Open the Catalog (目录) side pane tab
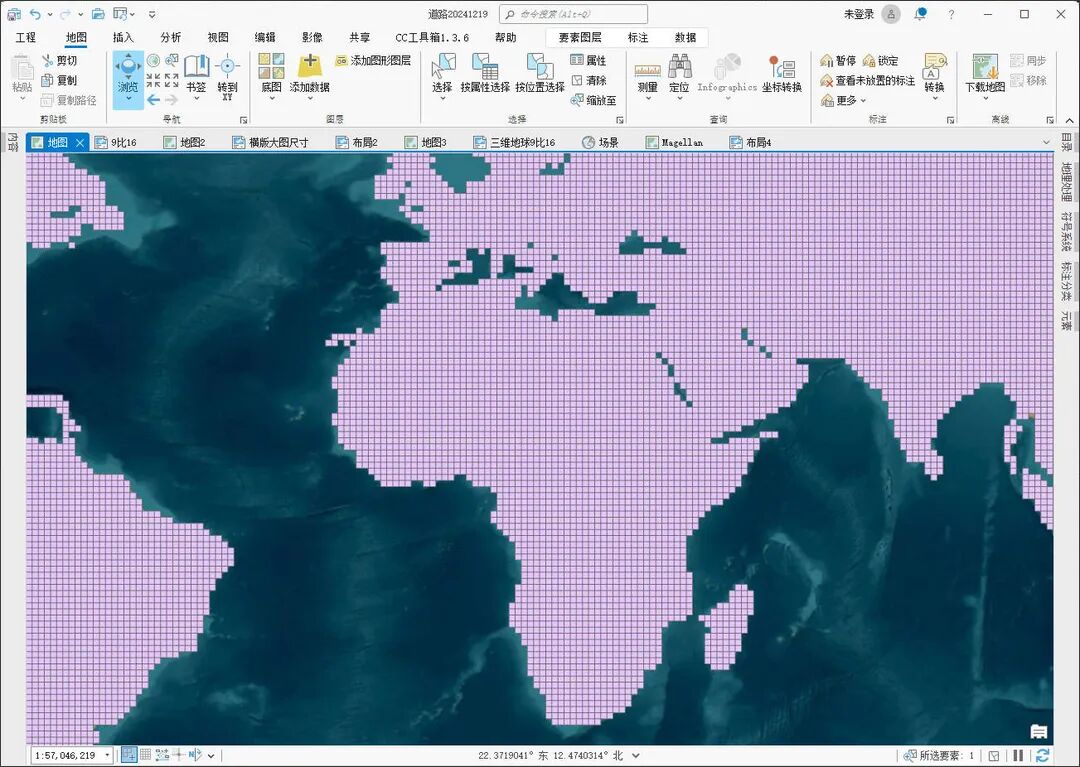Screen dimensions: 1080x767 pyautogui.click(x=1066, y=143)
